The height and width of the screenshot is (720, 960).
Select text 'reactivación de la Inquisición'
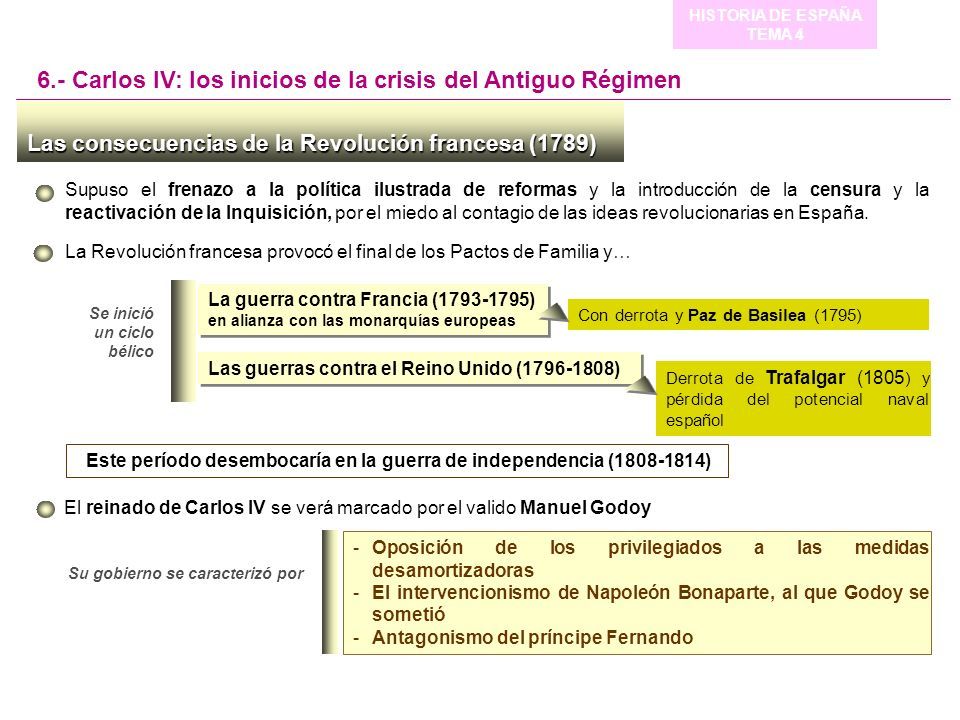pos(198,212)
